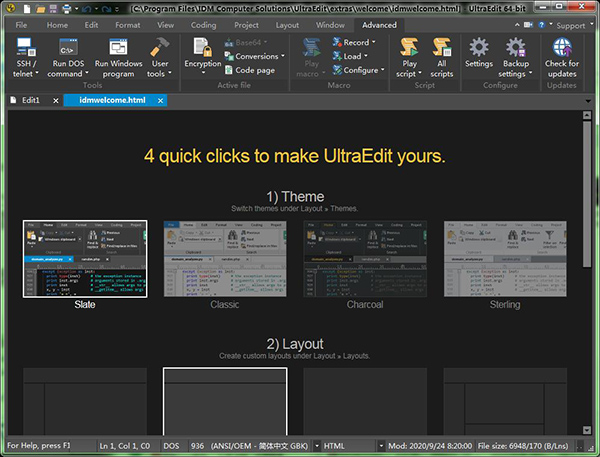Click the Play script icon
600x457 pixels.
click(409, 47)
